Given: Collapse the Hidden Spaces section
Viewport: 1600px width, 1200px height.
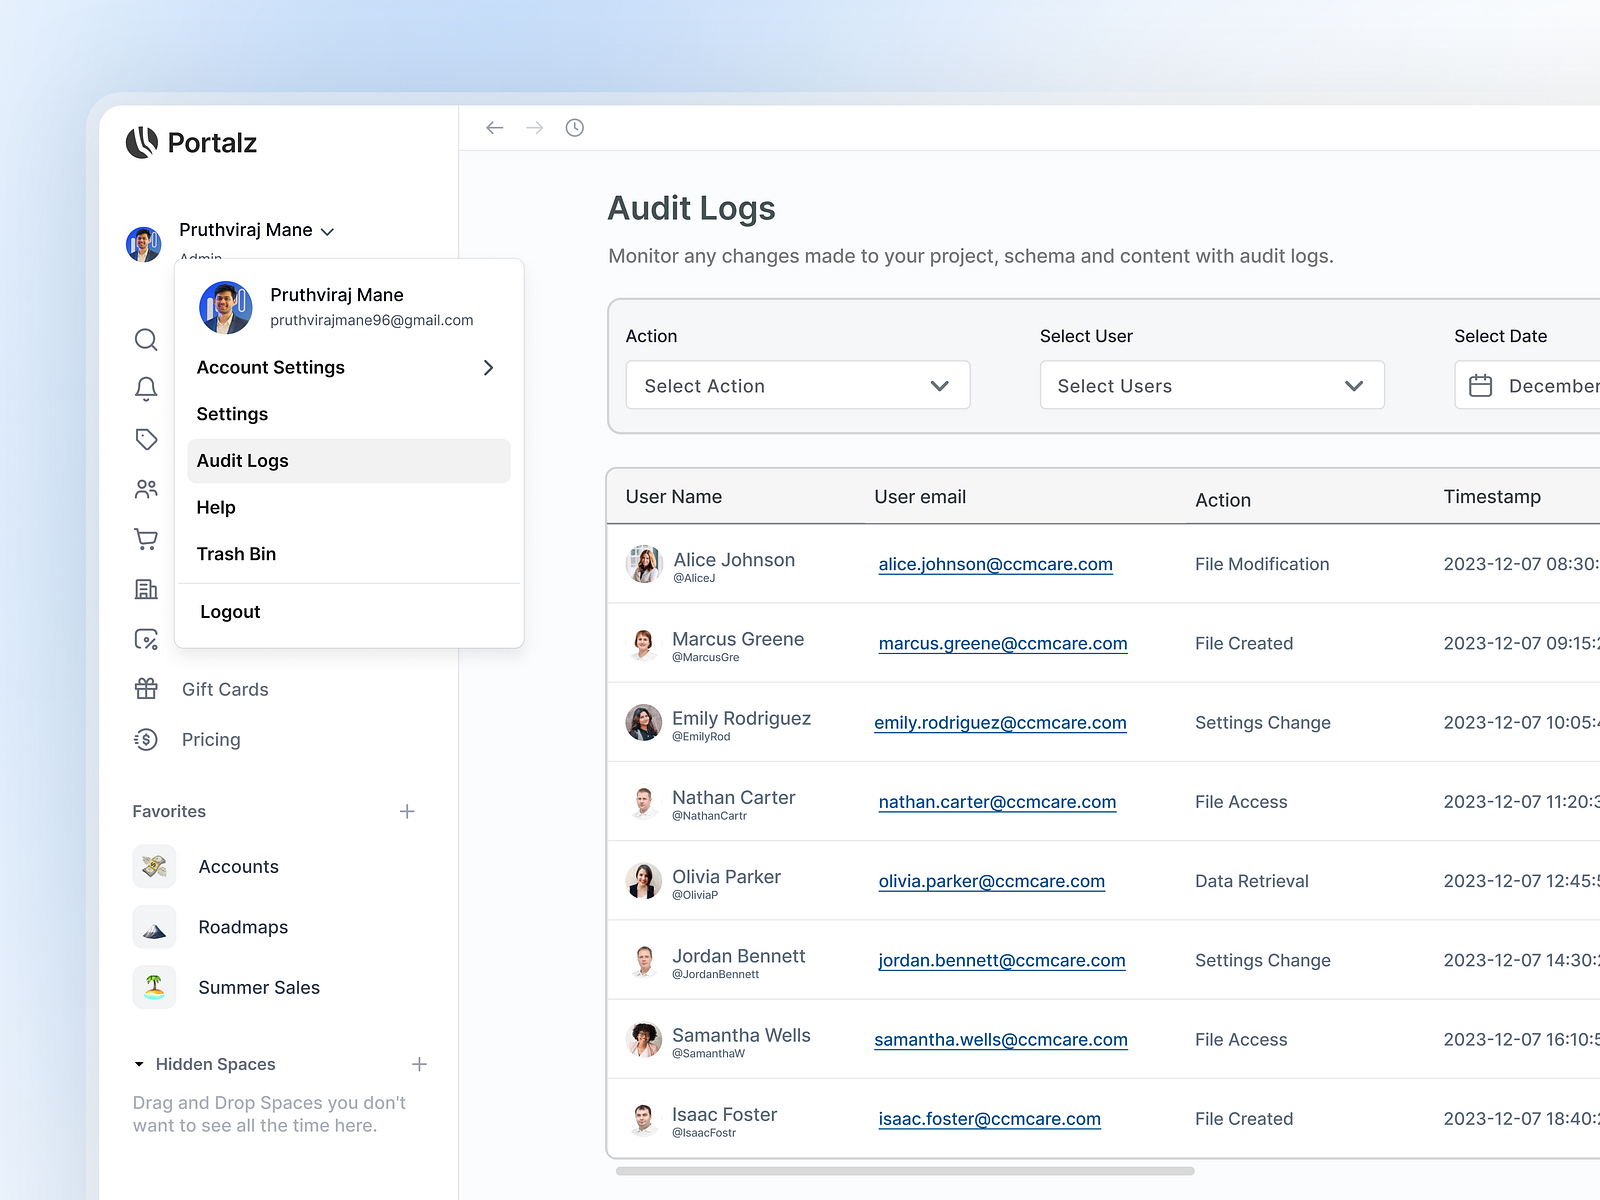Looking at the screenshot, I should [139, 1064].
